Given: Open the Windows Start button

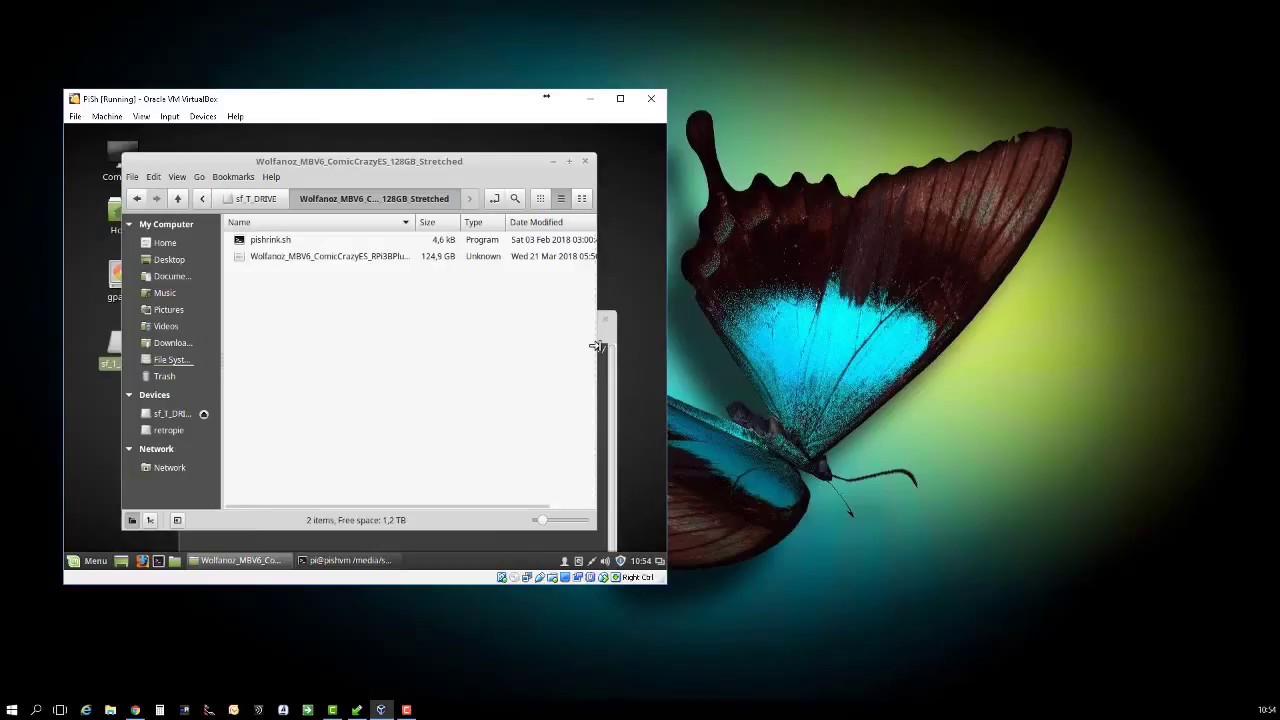Looking at the screenshot, I should coord(12,710).
